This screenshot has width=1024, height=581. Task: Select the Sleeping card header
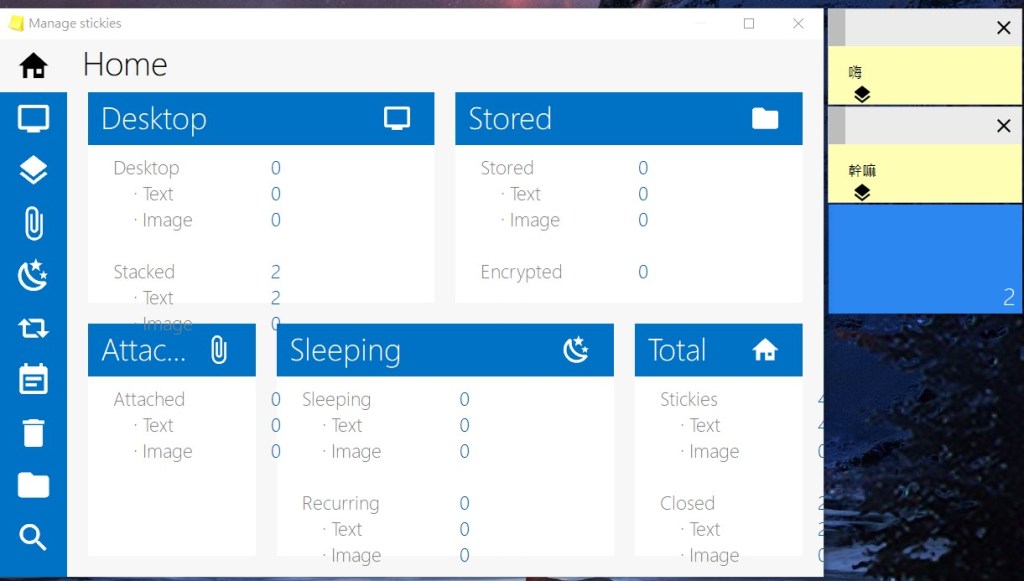point(445,350)
